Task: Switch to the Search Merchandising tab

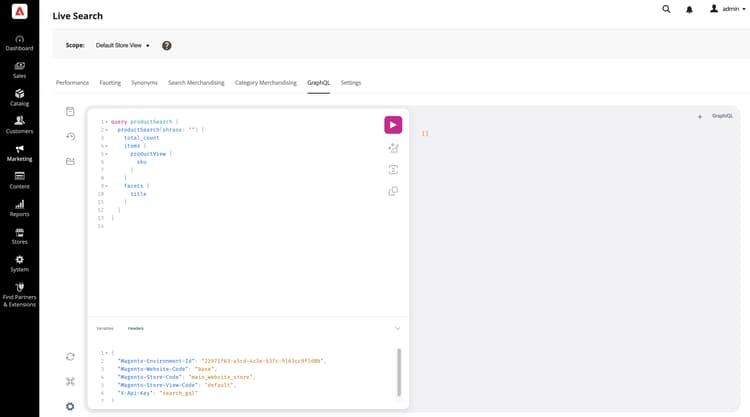Action: [x=196, y=83]
